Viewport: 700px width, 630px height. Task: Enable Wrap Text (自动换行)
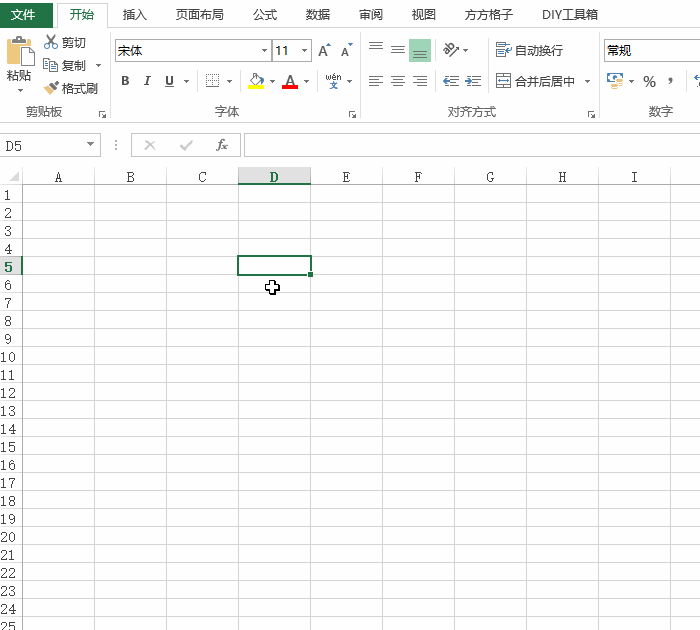pos(529,50)
